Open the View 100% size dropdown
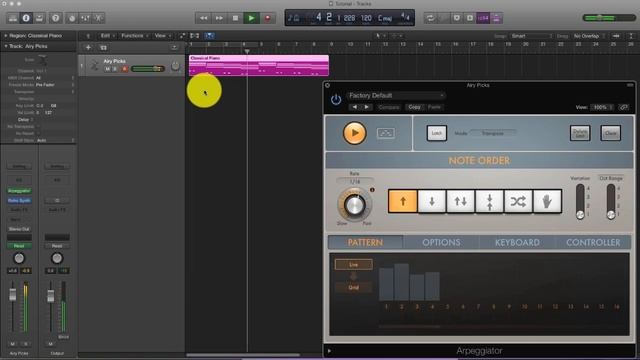This screenshot has width=640, height=360. pyautogui.click(x=602, y=107)
